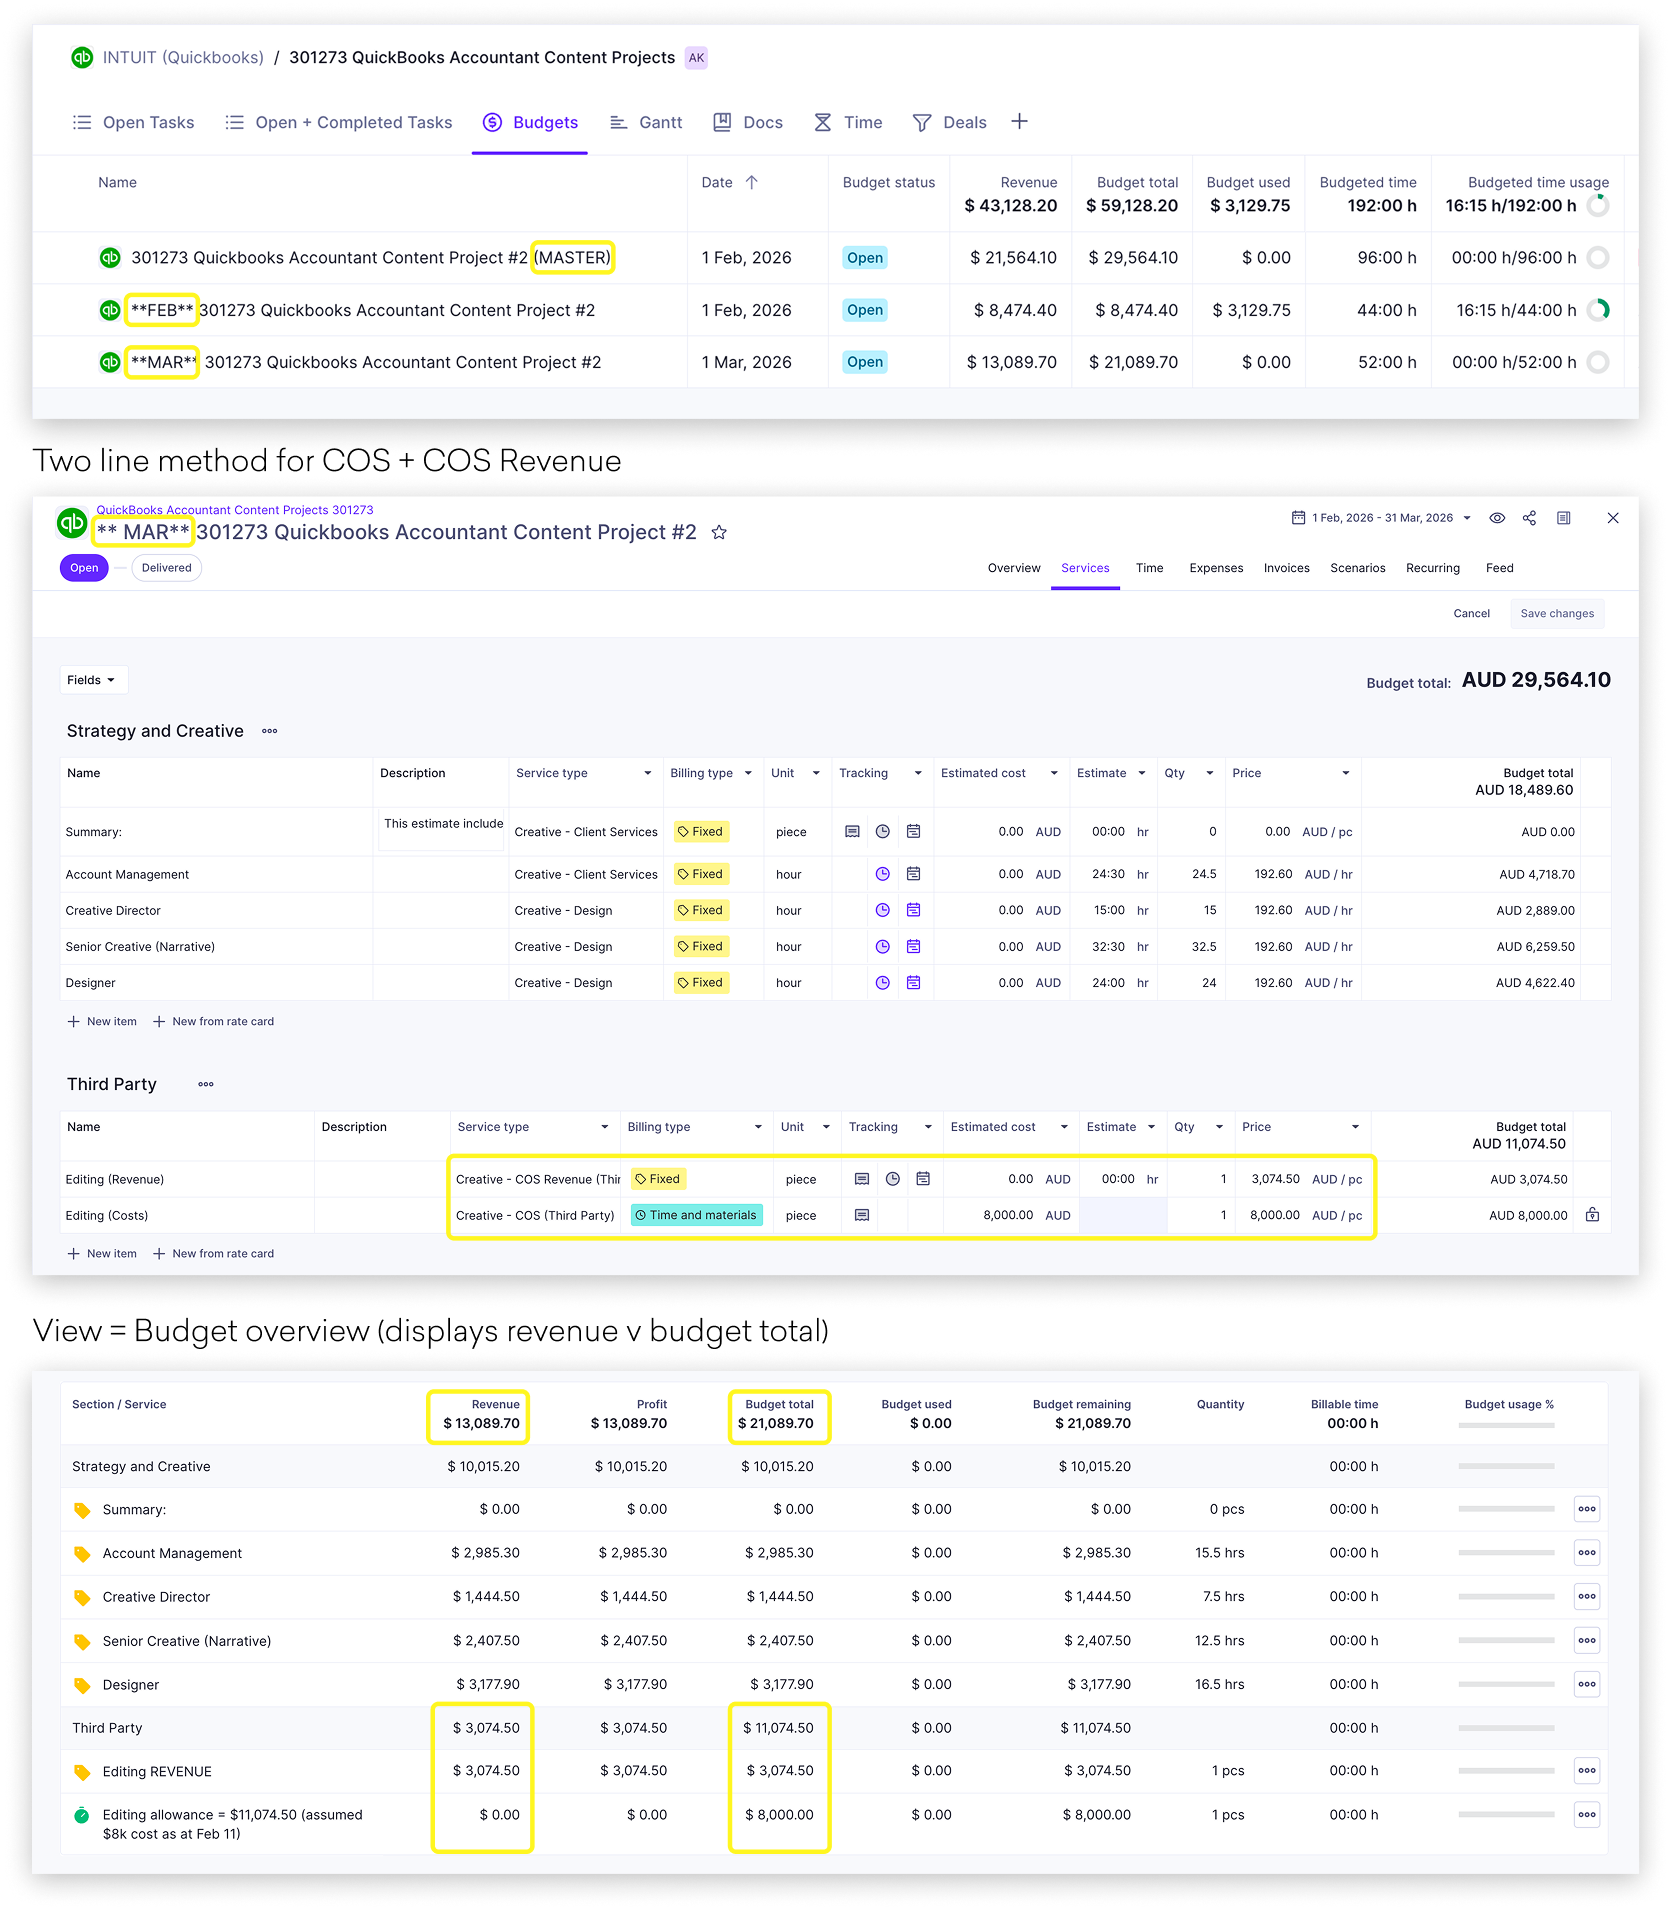The height and width of the screenshot is (1910, 1671).
Task: Click budget usage bar on Third Party row
Action: (1506, 1728)
